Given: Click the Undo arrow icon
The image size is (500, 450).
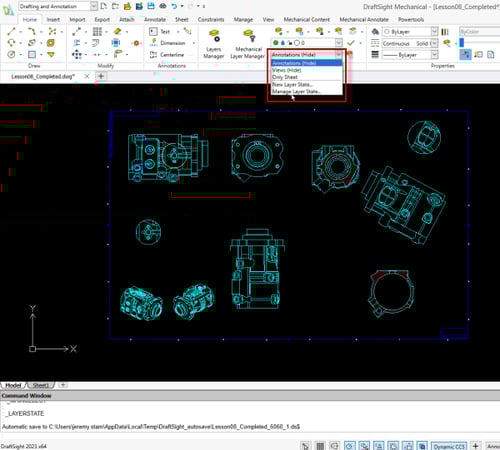Looking at the screenshot, I should point(174,6).
